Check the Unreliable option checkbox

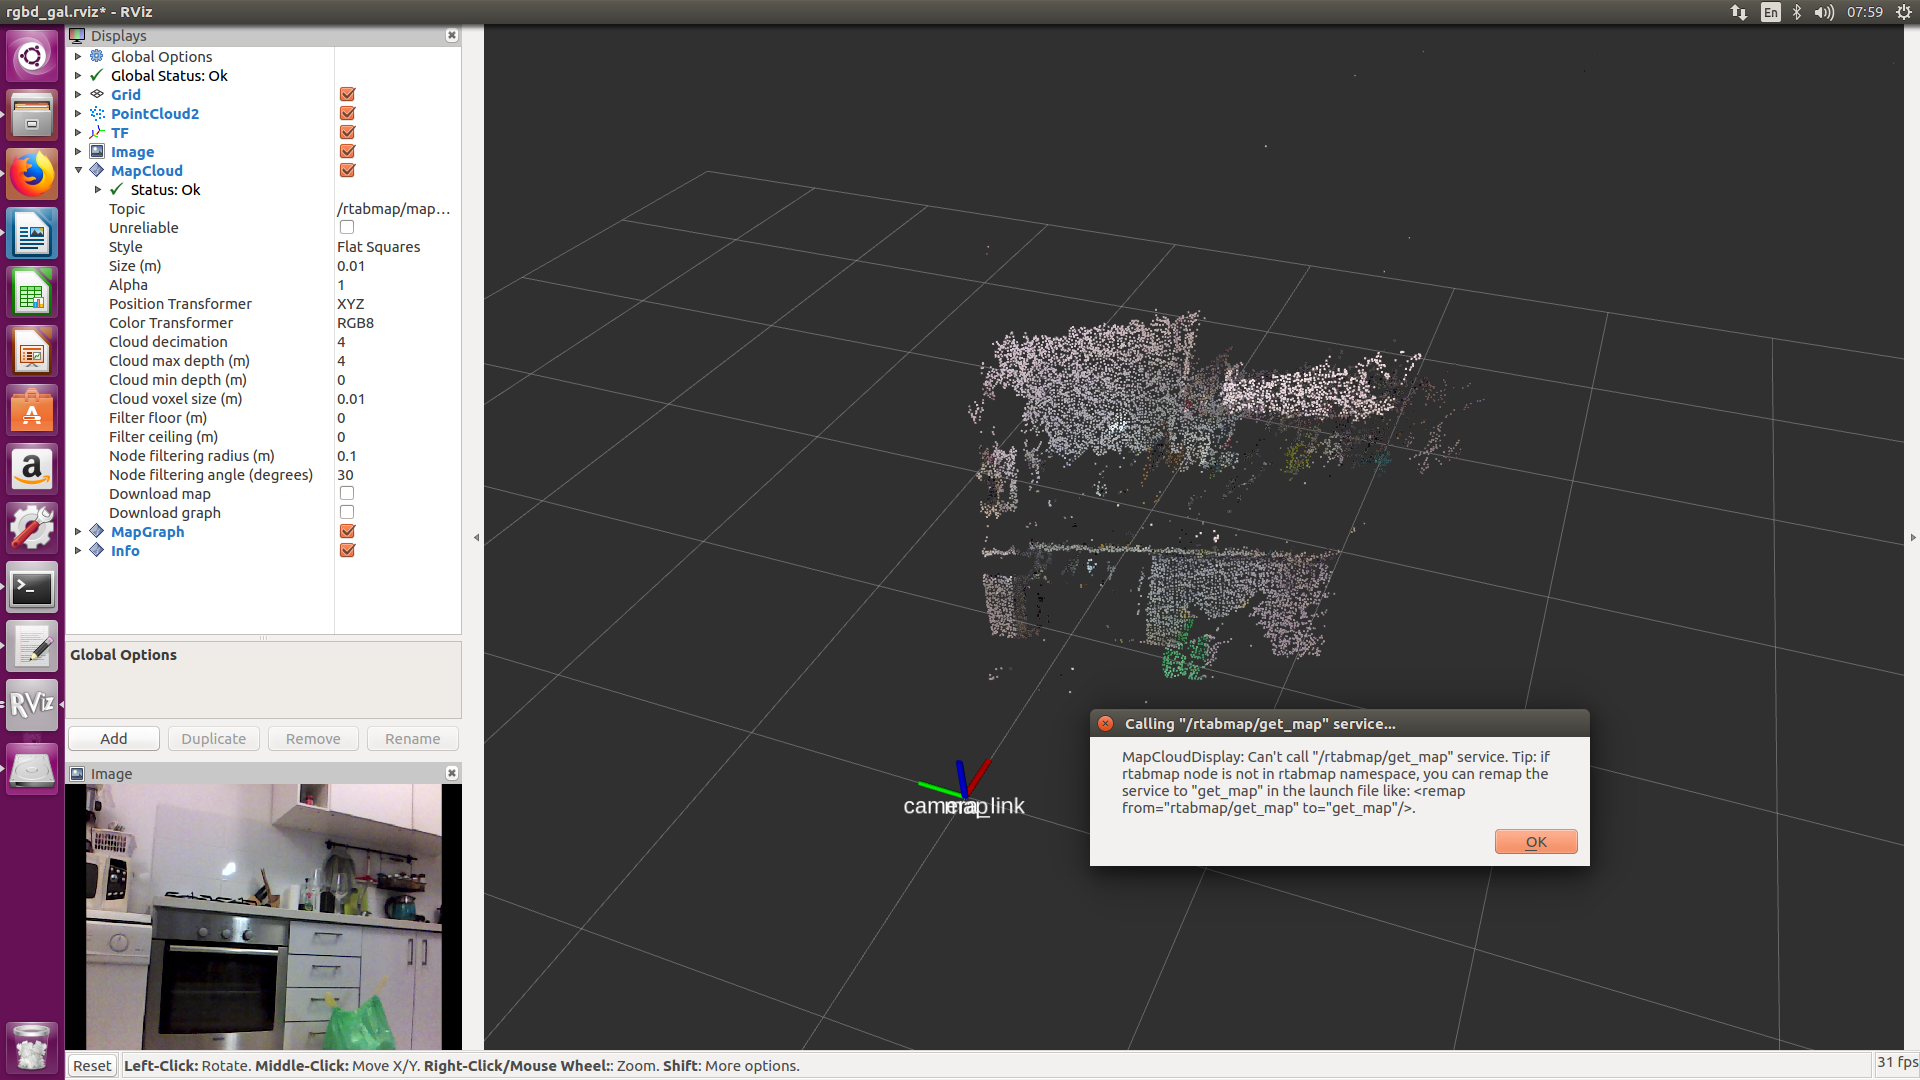(347, 227)
